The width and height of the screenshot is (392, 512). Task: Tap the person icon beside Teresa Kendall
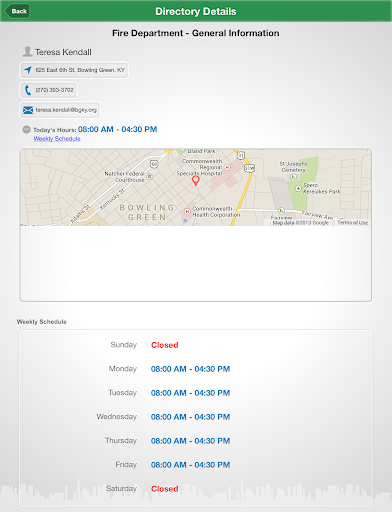point(27,52)
